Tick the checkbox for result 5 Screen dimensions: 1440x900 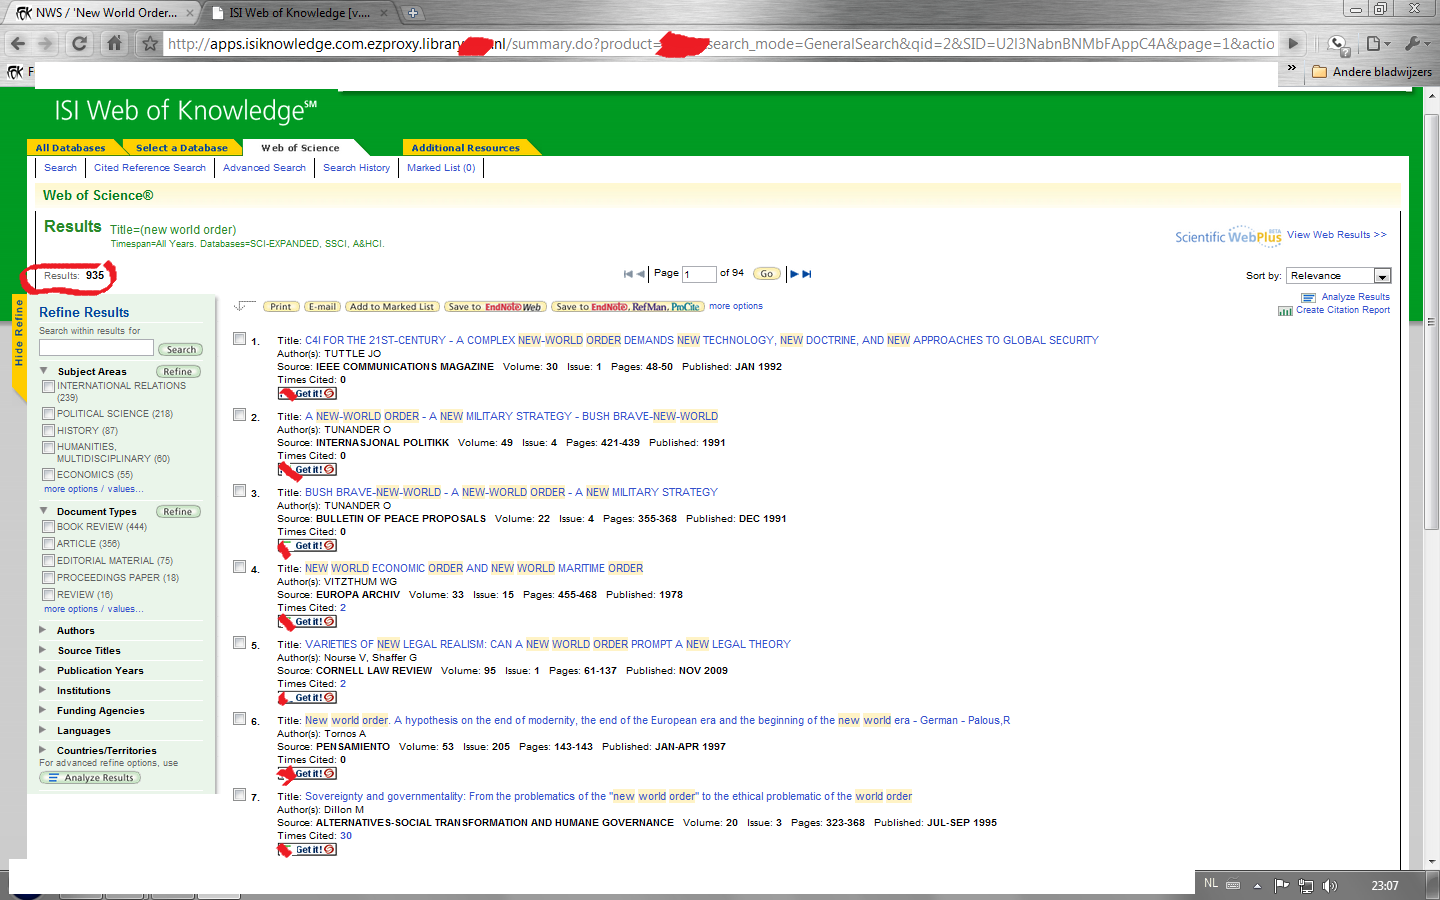pyautogui.click(x=239, y=643)
